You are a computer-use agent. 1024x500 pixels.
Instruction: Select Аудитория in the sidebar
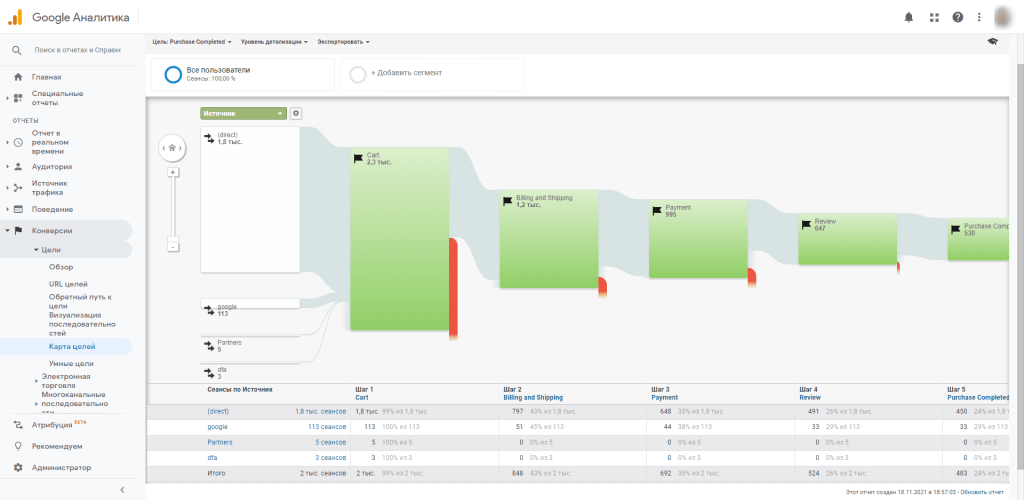pos(52,167)
